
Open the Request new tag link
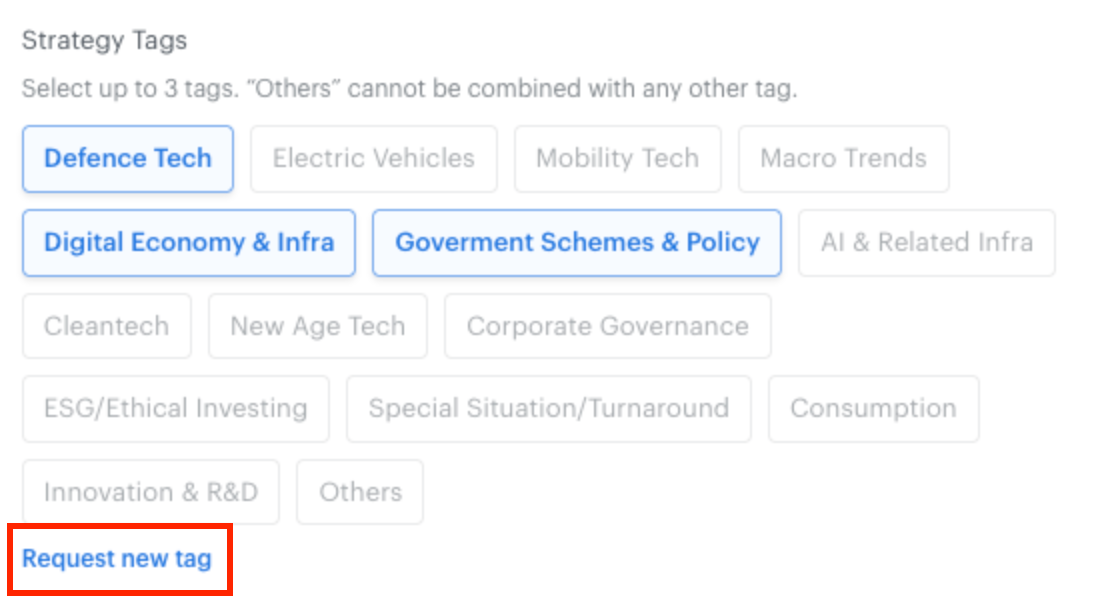coord(117,559)
